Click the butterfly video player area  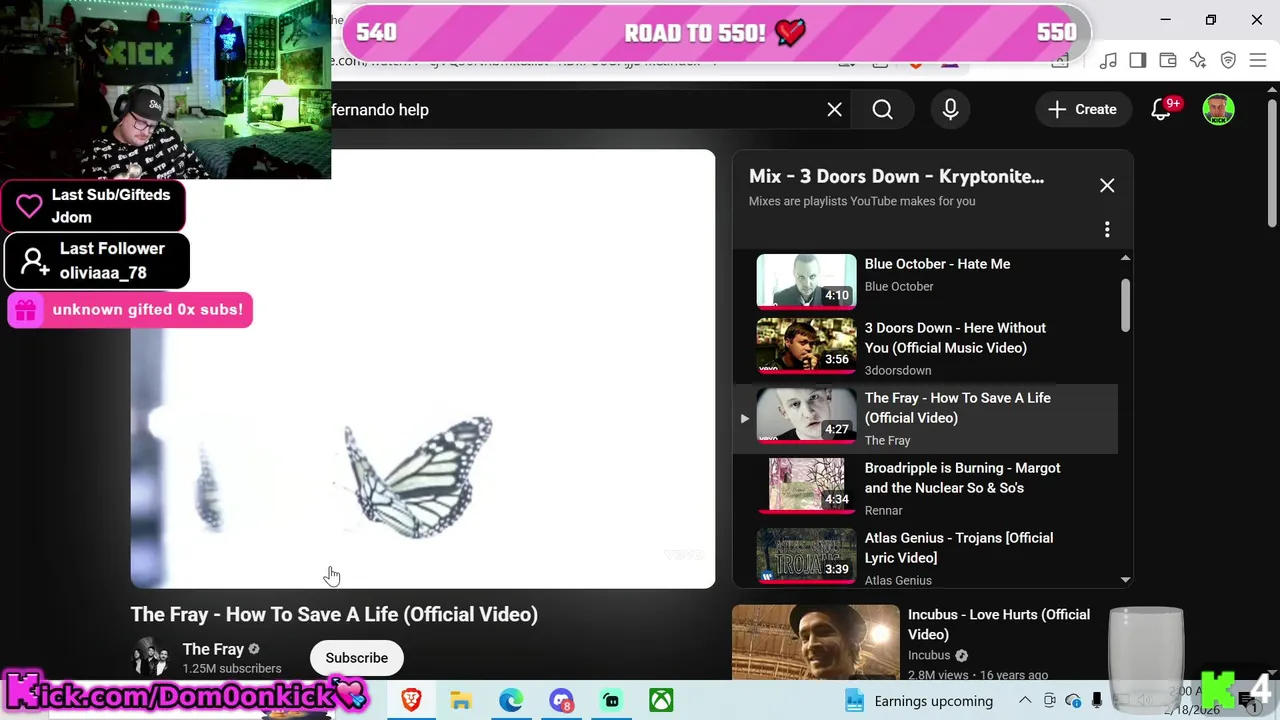423,369
